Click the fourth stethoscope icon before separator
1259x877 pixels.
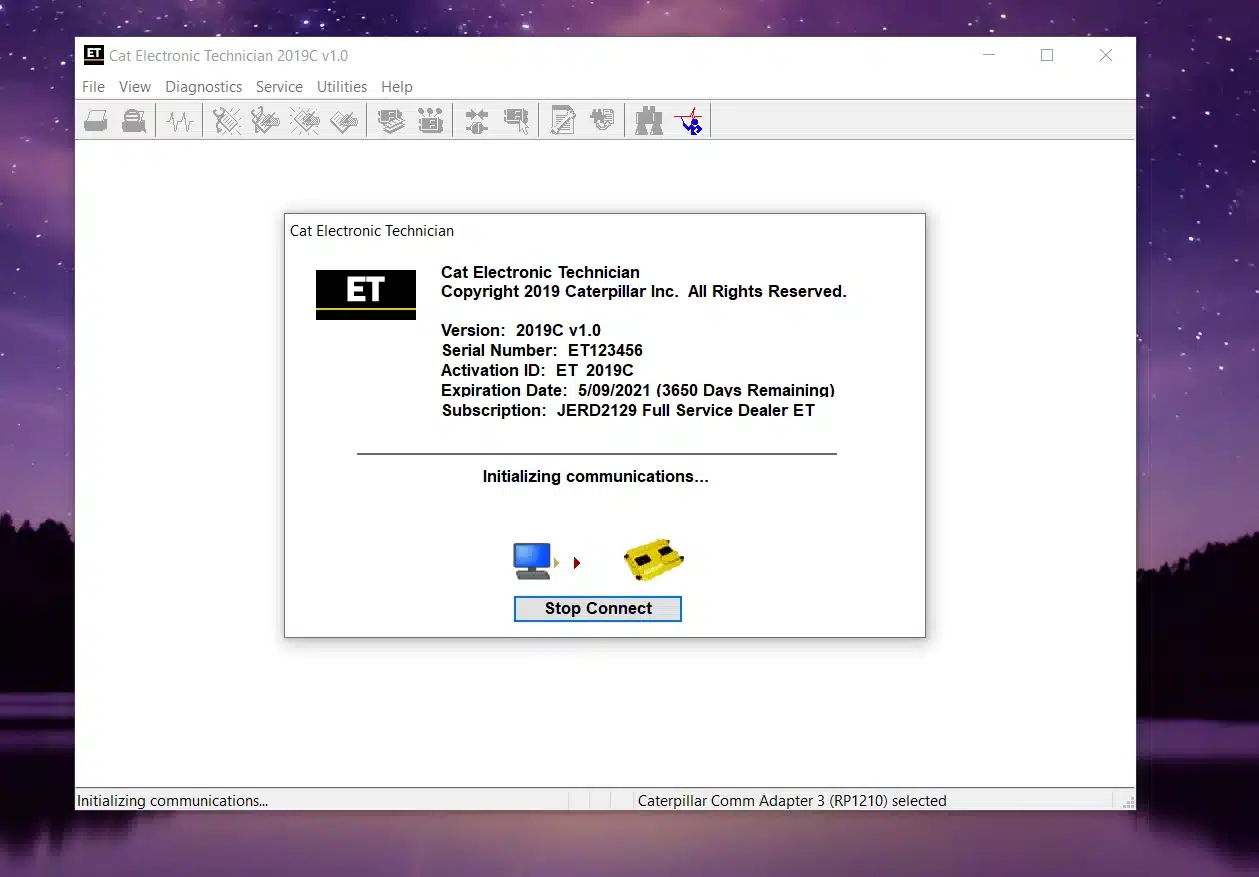click(343, 122)
